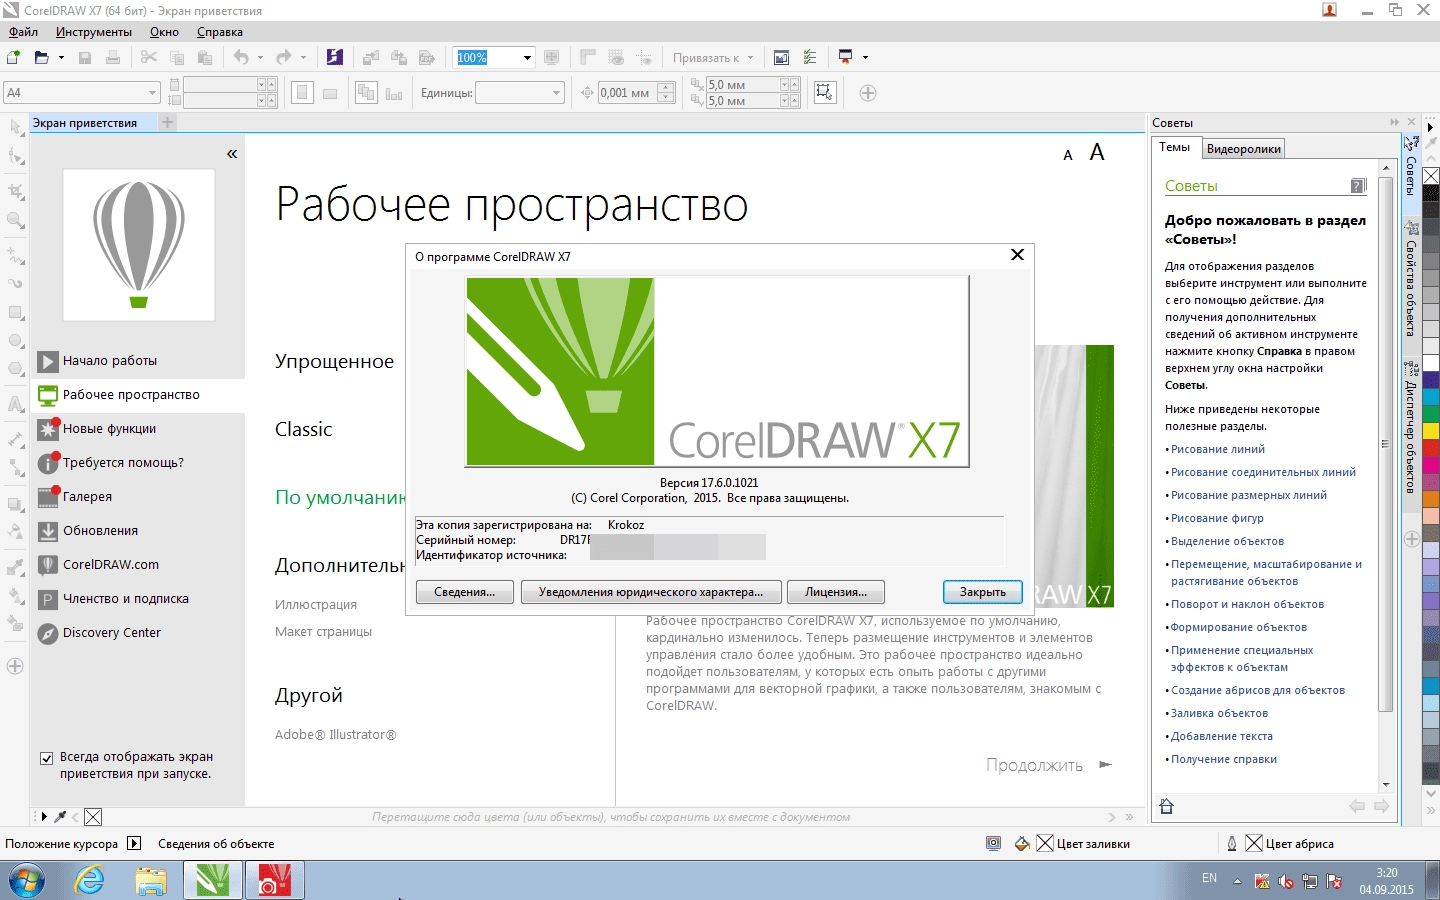Screen dimensions: 1440x900
Task: Open the Tools (Инструменты) menu
Action: click(x=93, y=32)
